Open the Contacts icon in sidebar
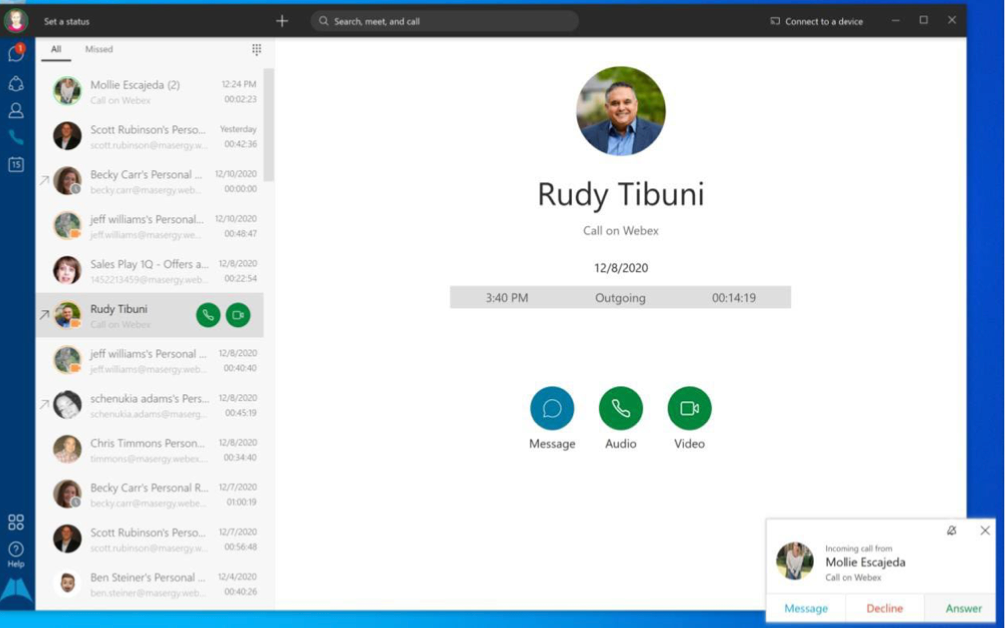The width and height of the screenshot is (1006, 628). [x=16, y=110]
